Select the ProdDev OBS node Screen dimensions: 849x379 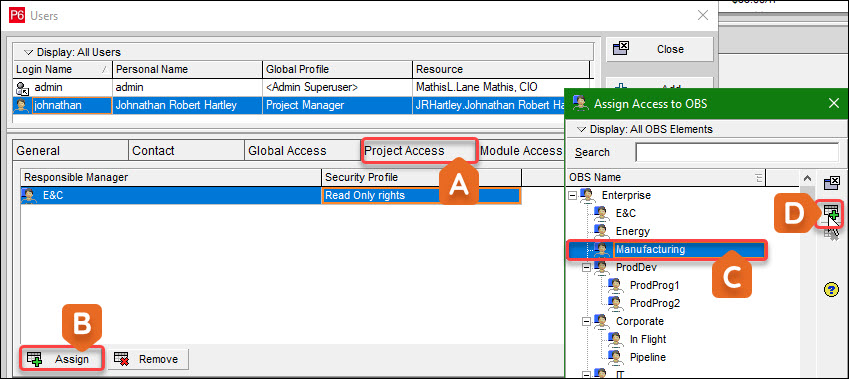pos(636,267)
